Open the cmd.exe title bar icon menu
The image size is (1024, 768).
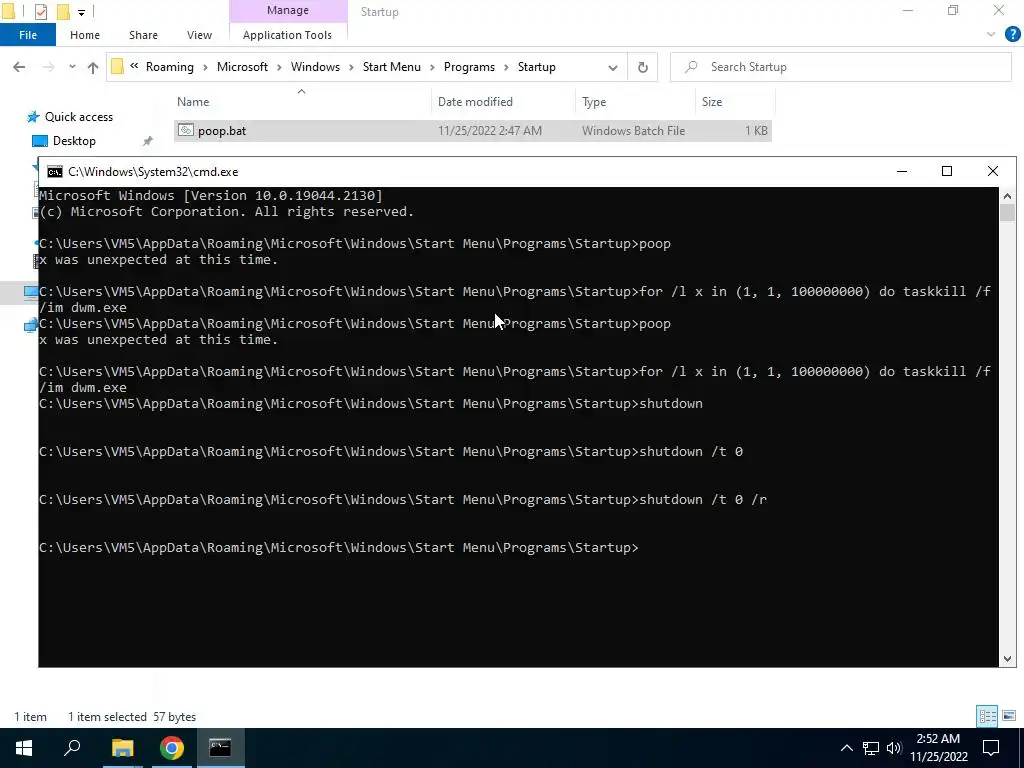coord(55,172)
